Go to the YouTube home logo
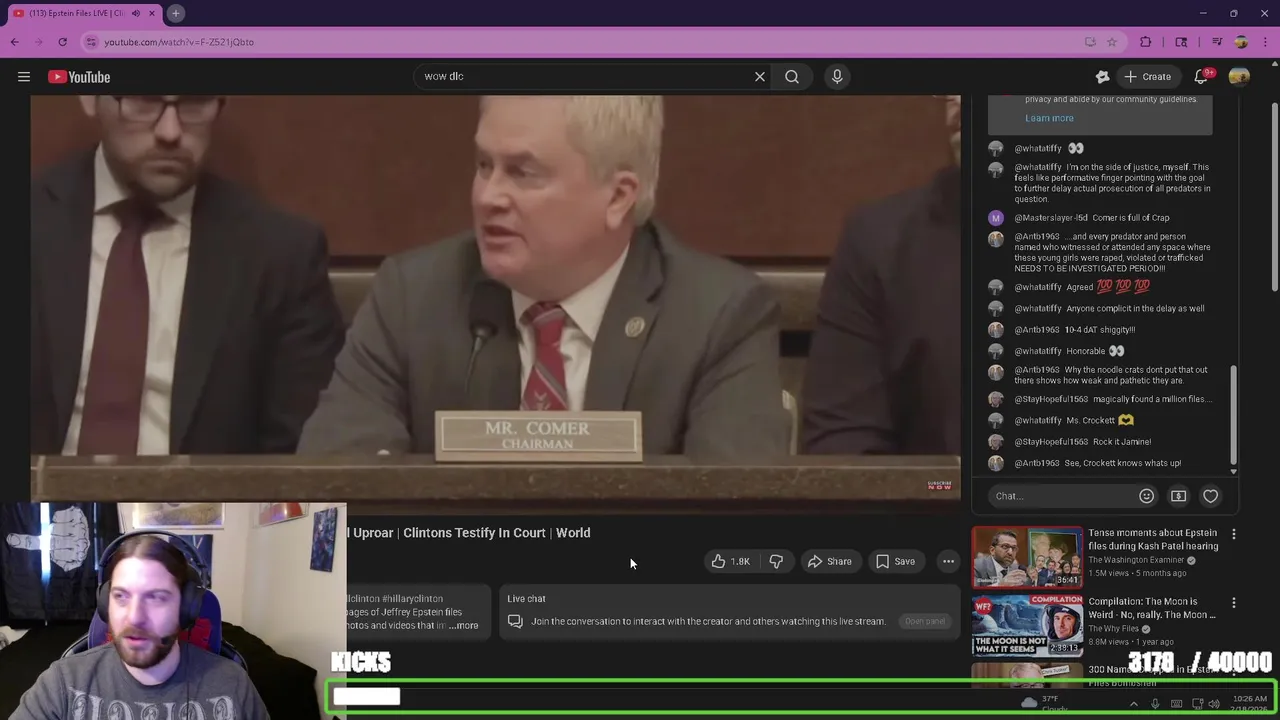The height and width of the screenshot is (720, 1280). (x=79, y=77)
